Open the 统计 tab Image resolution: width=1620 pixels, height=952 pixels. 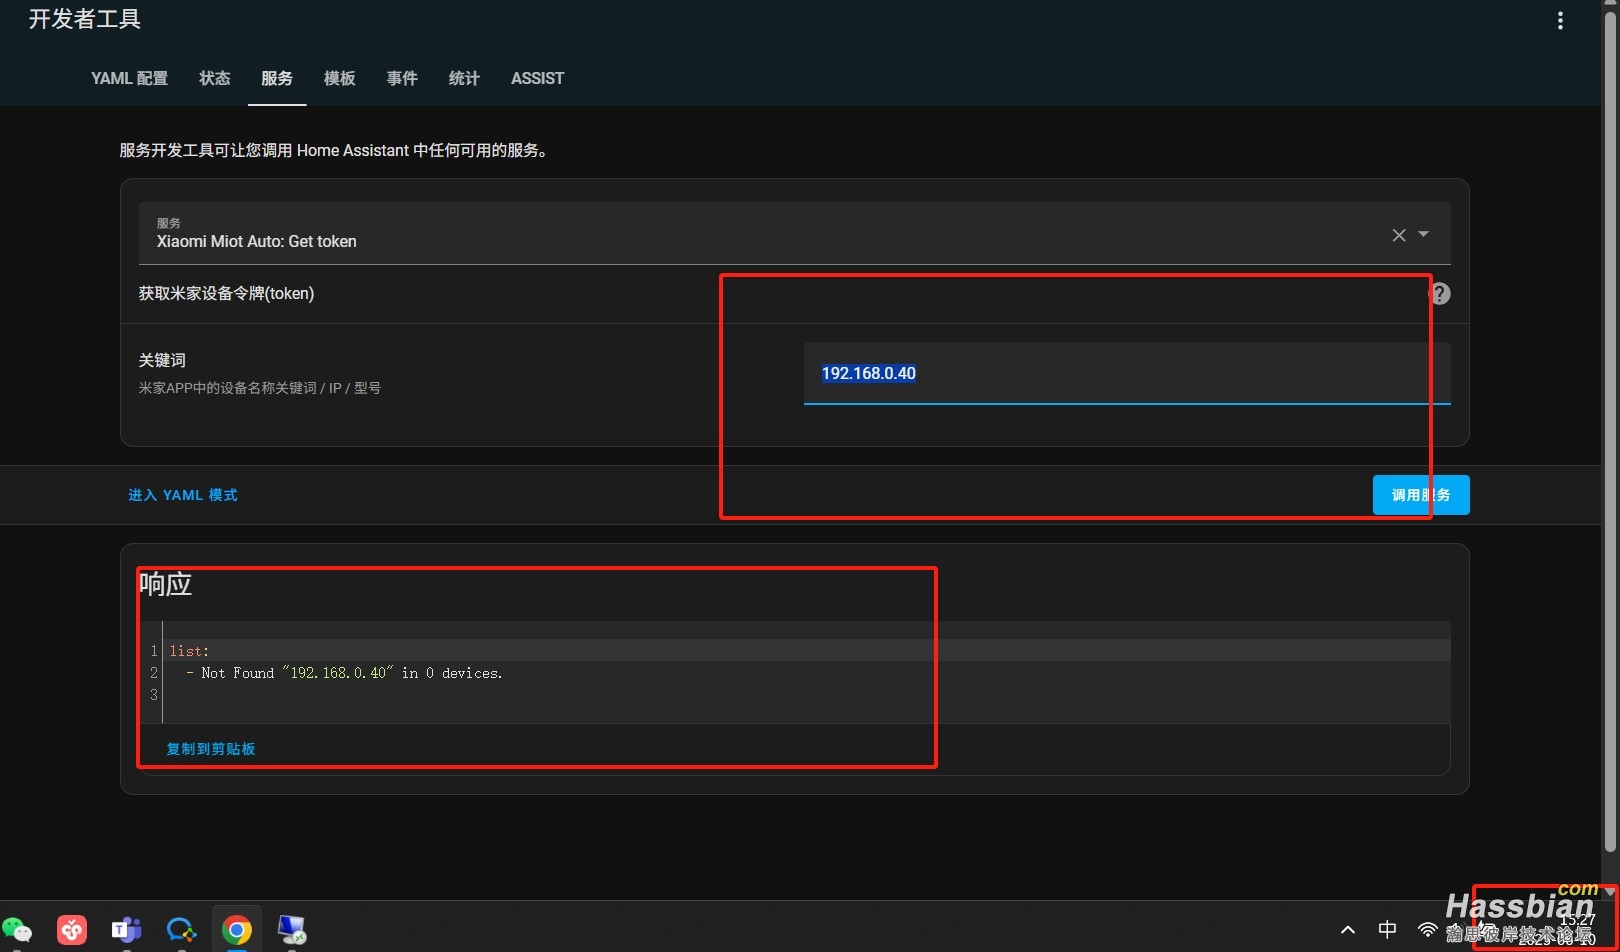coord(464,78)
